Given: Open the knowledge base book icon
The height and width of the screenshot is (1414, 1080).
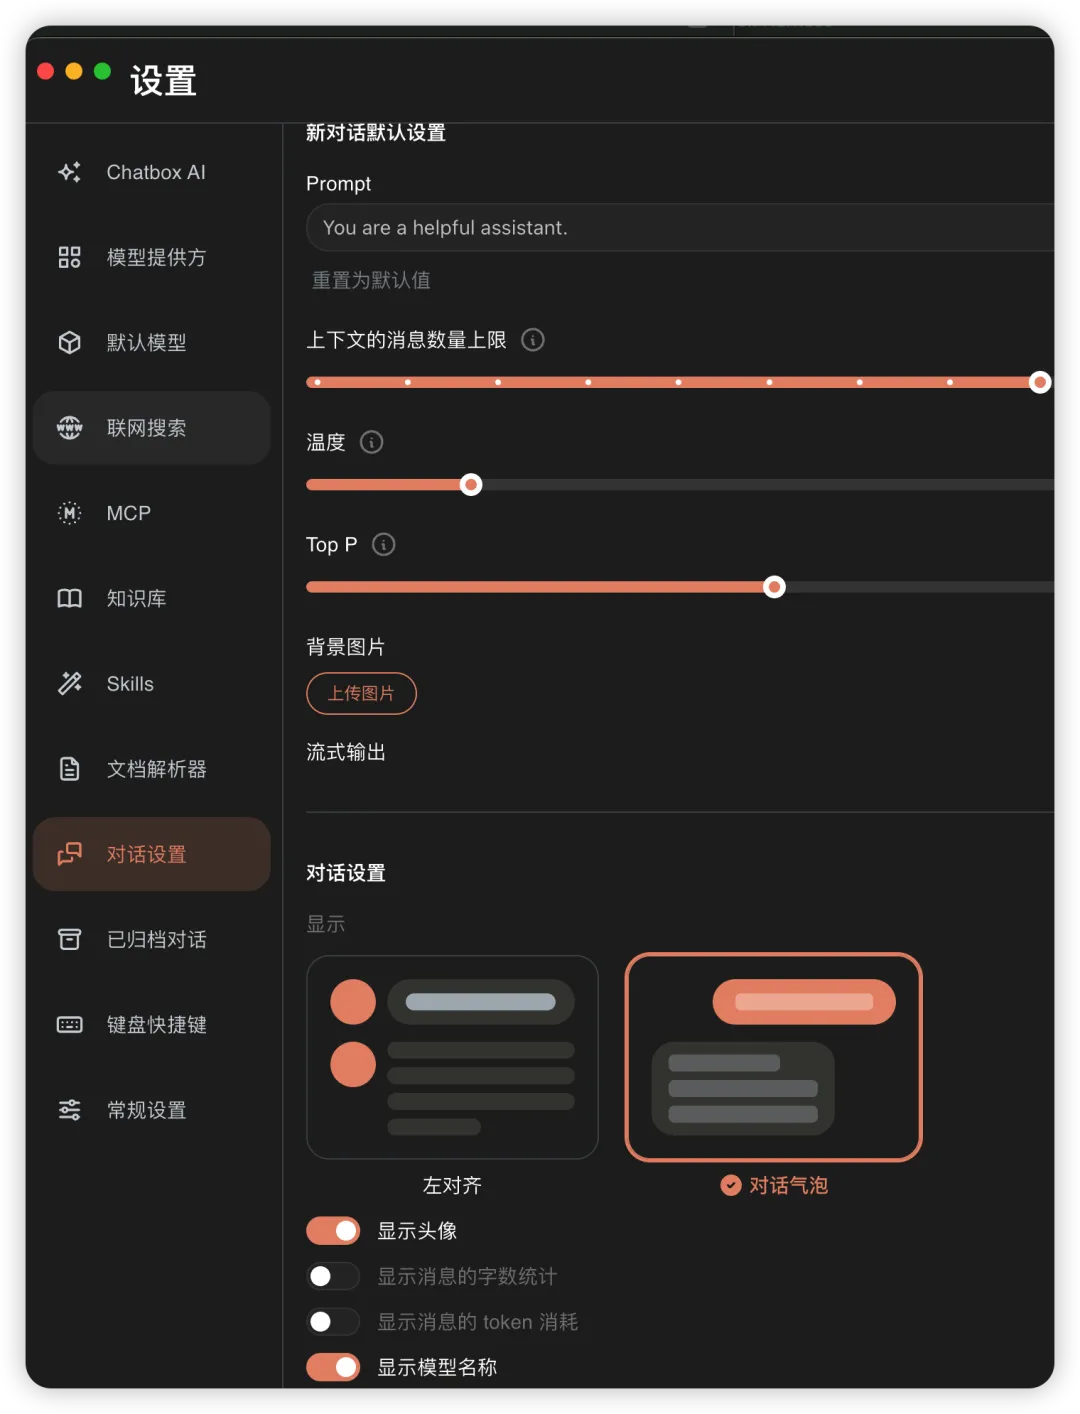Looking at the screenshot, I should (69, 598).
